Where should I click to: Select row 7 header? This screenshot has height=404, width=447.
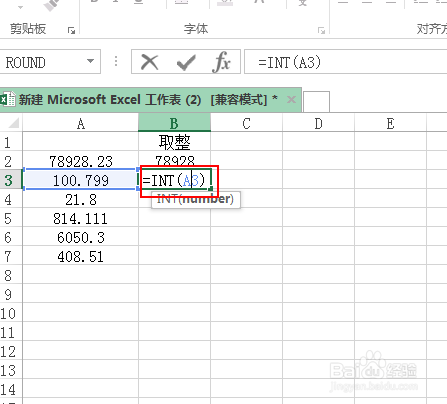[11, 256]
